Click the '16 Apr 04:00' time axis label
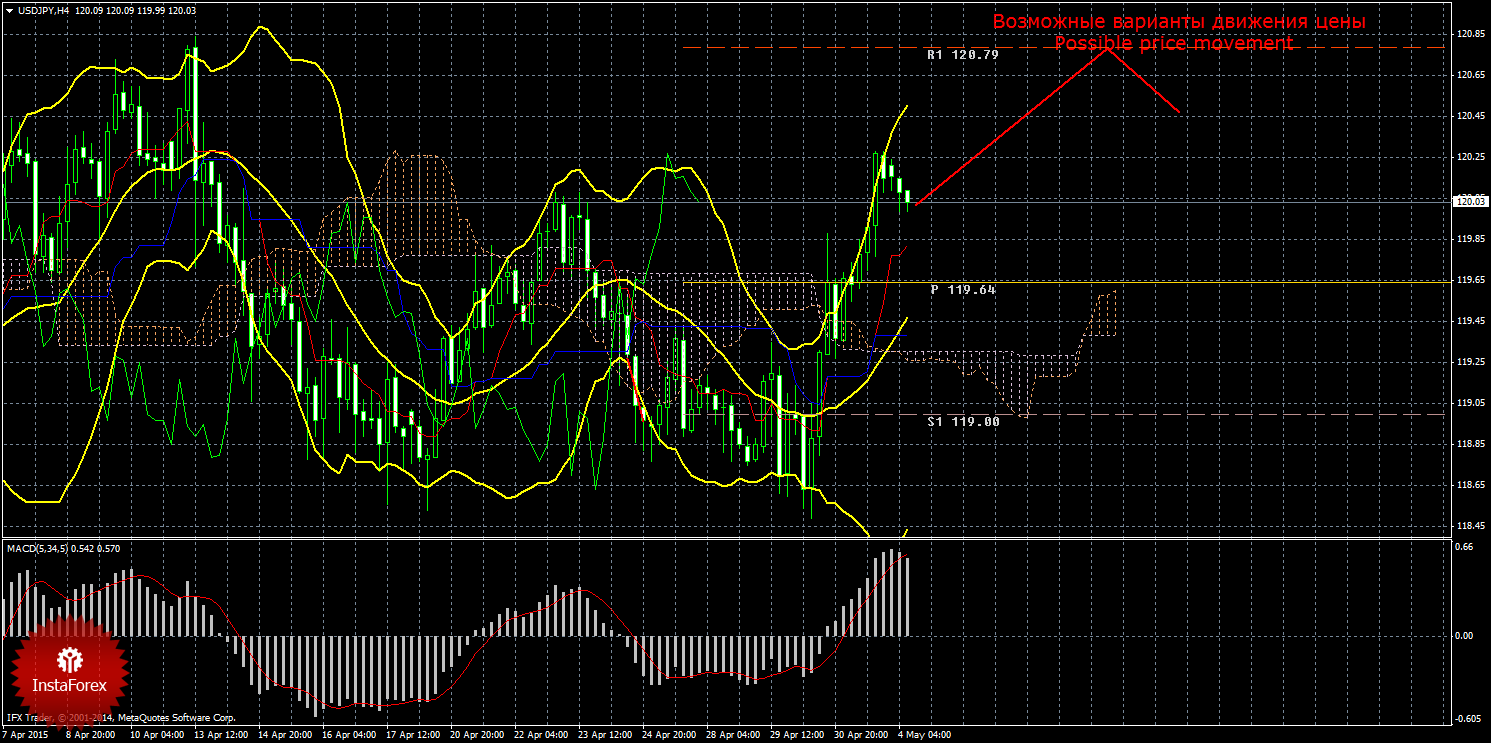Screen dimensions: 1491x743 pos(349,735)
